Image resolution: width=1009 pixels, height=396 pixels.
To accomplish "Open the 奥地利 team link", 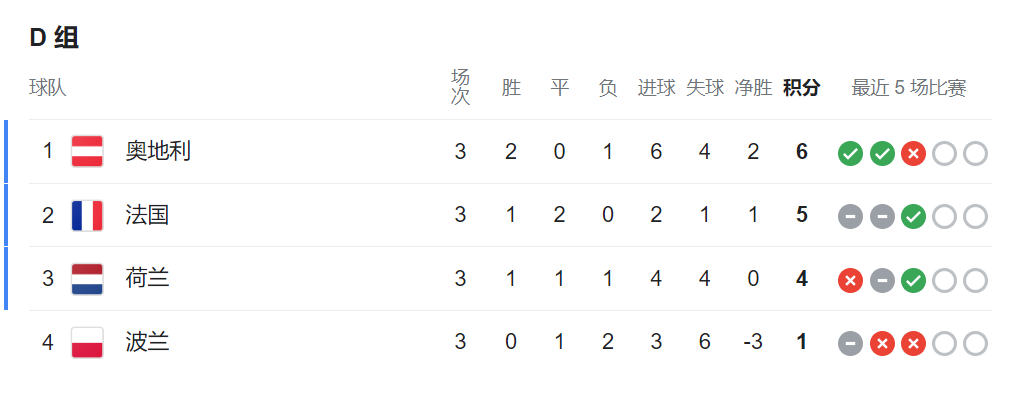I will 158,152.
